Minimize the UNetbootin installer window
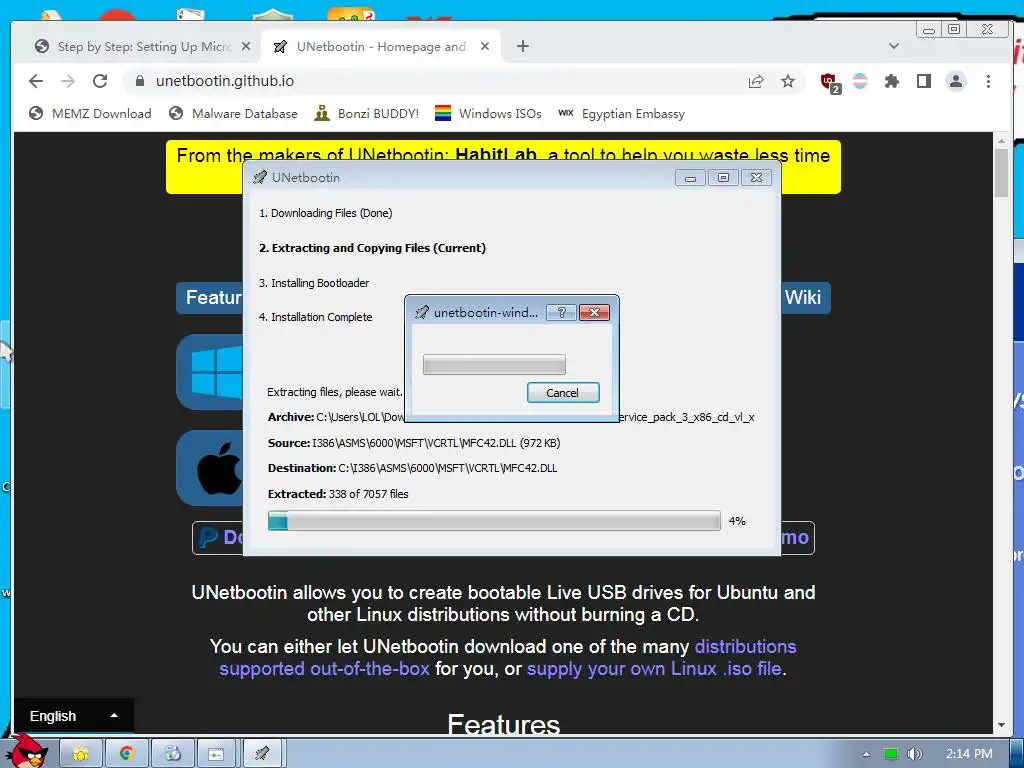 click(x=690, y=178)
